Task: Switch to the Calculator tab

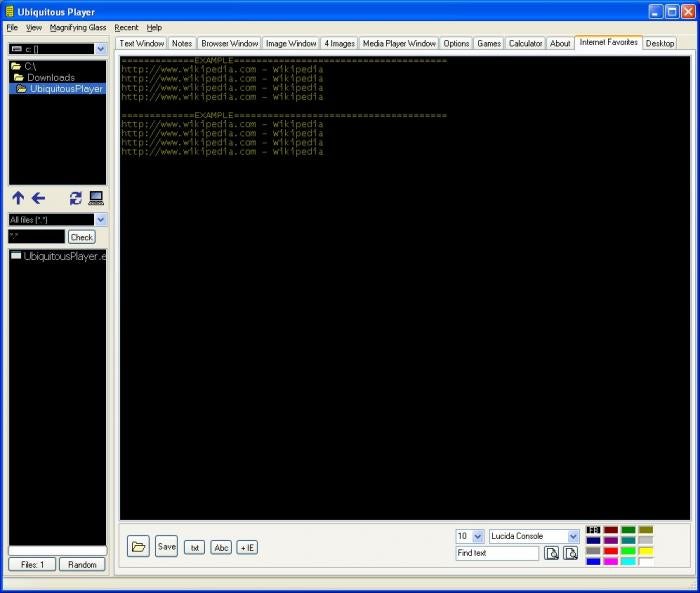Action: (x=525, y=43)
